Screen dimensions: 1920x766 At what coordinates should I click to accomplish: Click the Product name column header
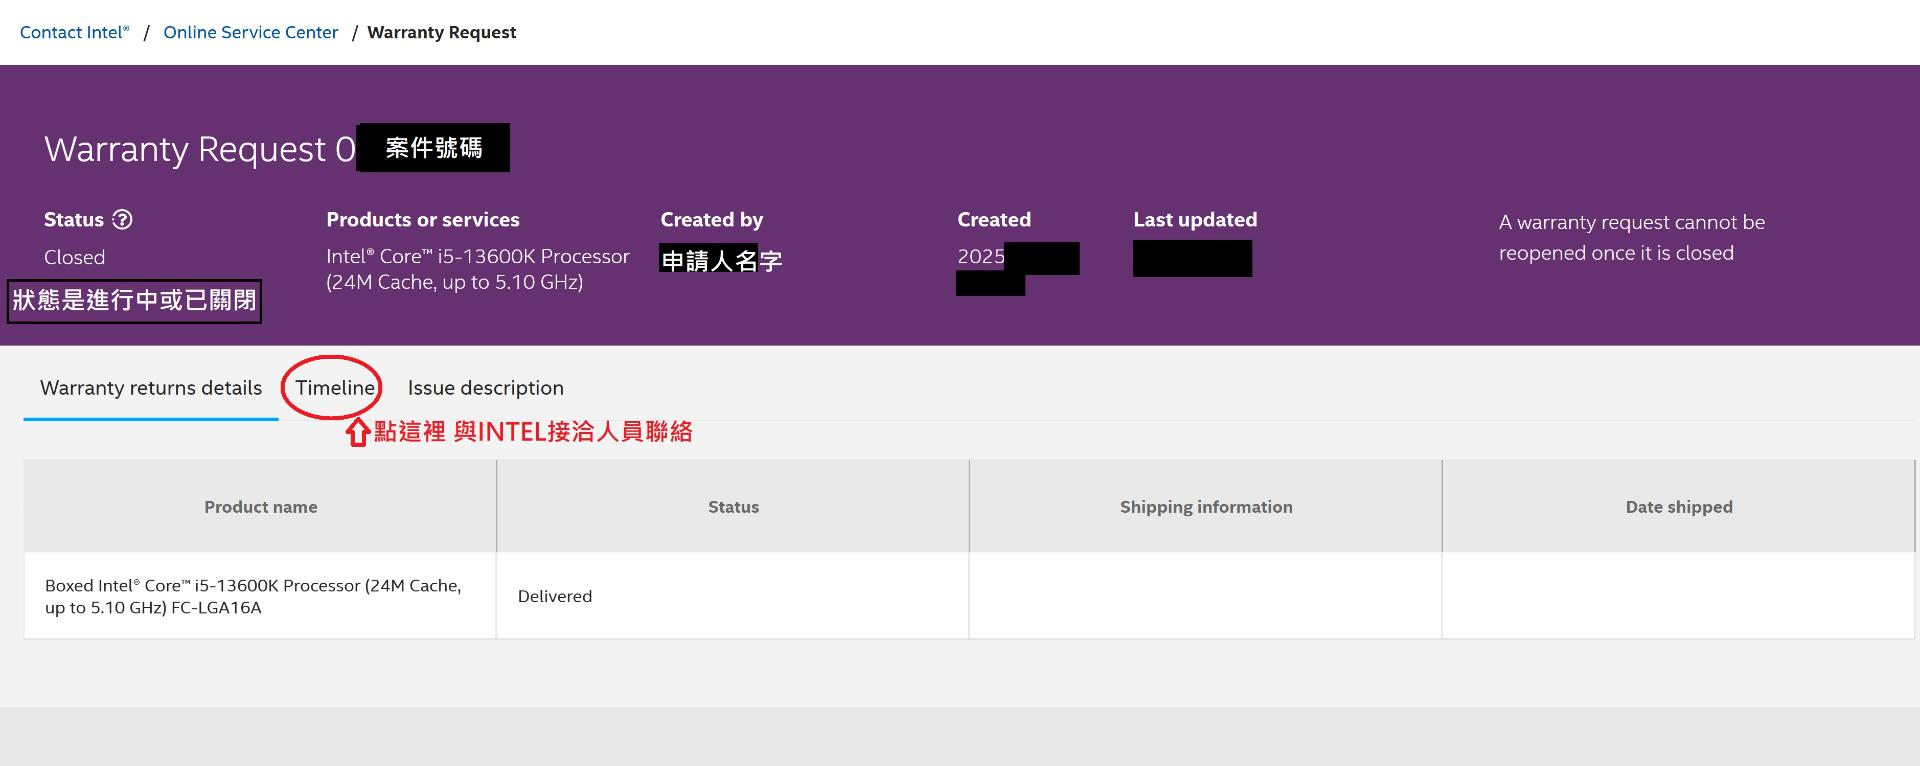260,507
